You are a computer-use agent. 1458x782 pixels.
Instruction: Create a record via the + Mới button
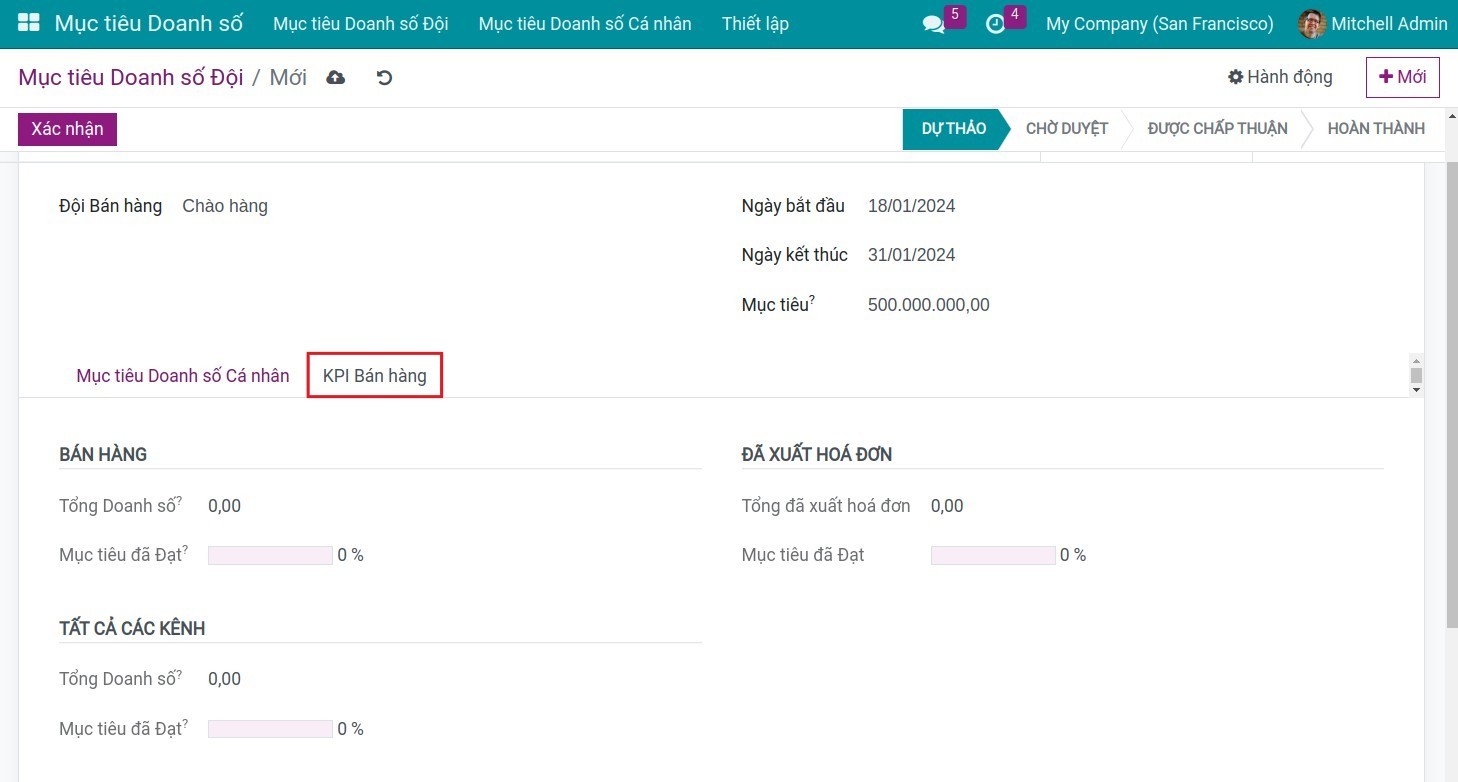pyautogui.click(x=1402, y=76)
